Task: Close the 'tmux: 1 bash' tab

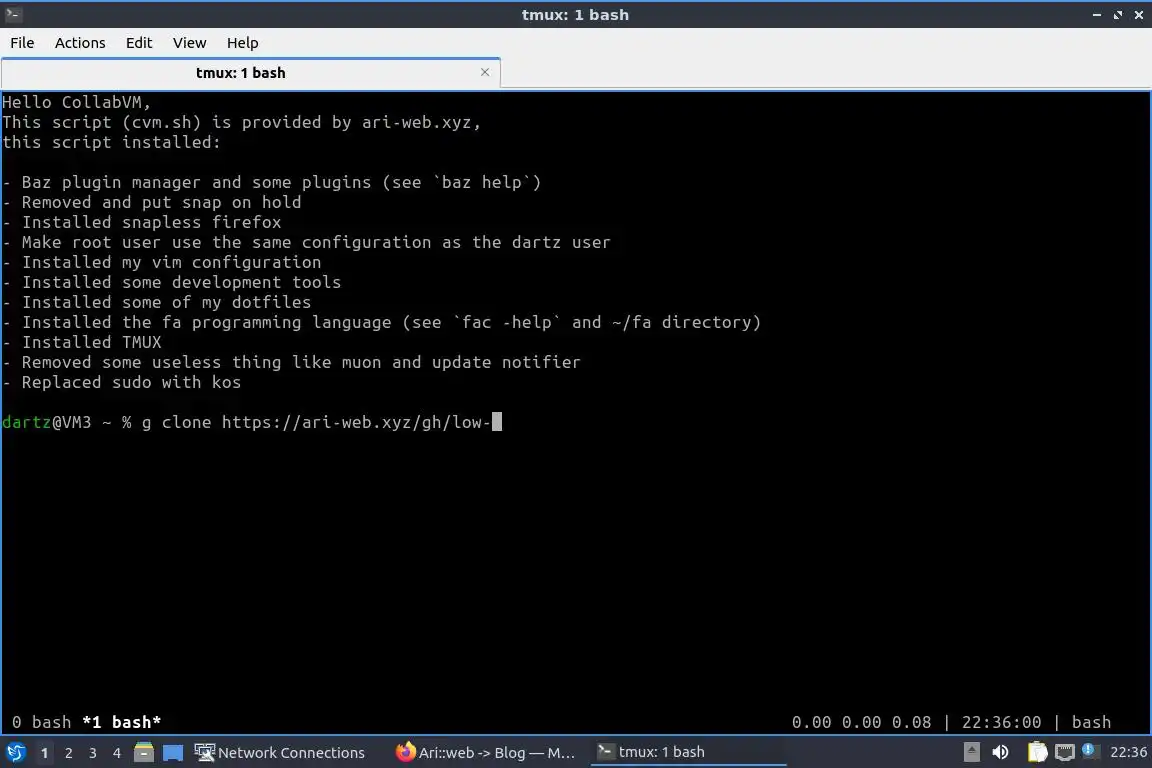Action: (485, 72)
